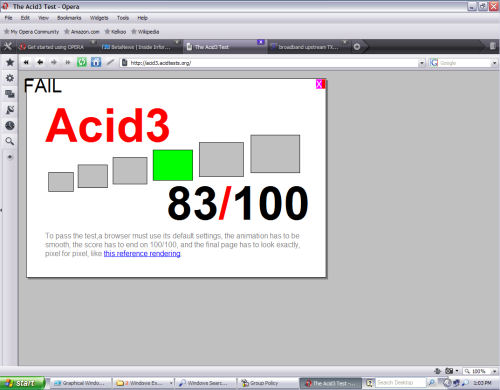Open the Search panel magnifier icon
The width and height of the screenshot is (500, 390).
pyautogui.click(x=10, y=141)
